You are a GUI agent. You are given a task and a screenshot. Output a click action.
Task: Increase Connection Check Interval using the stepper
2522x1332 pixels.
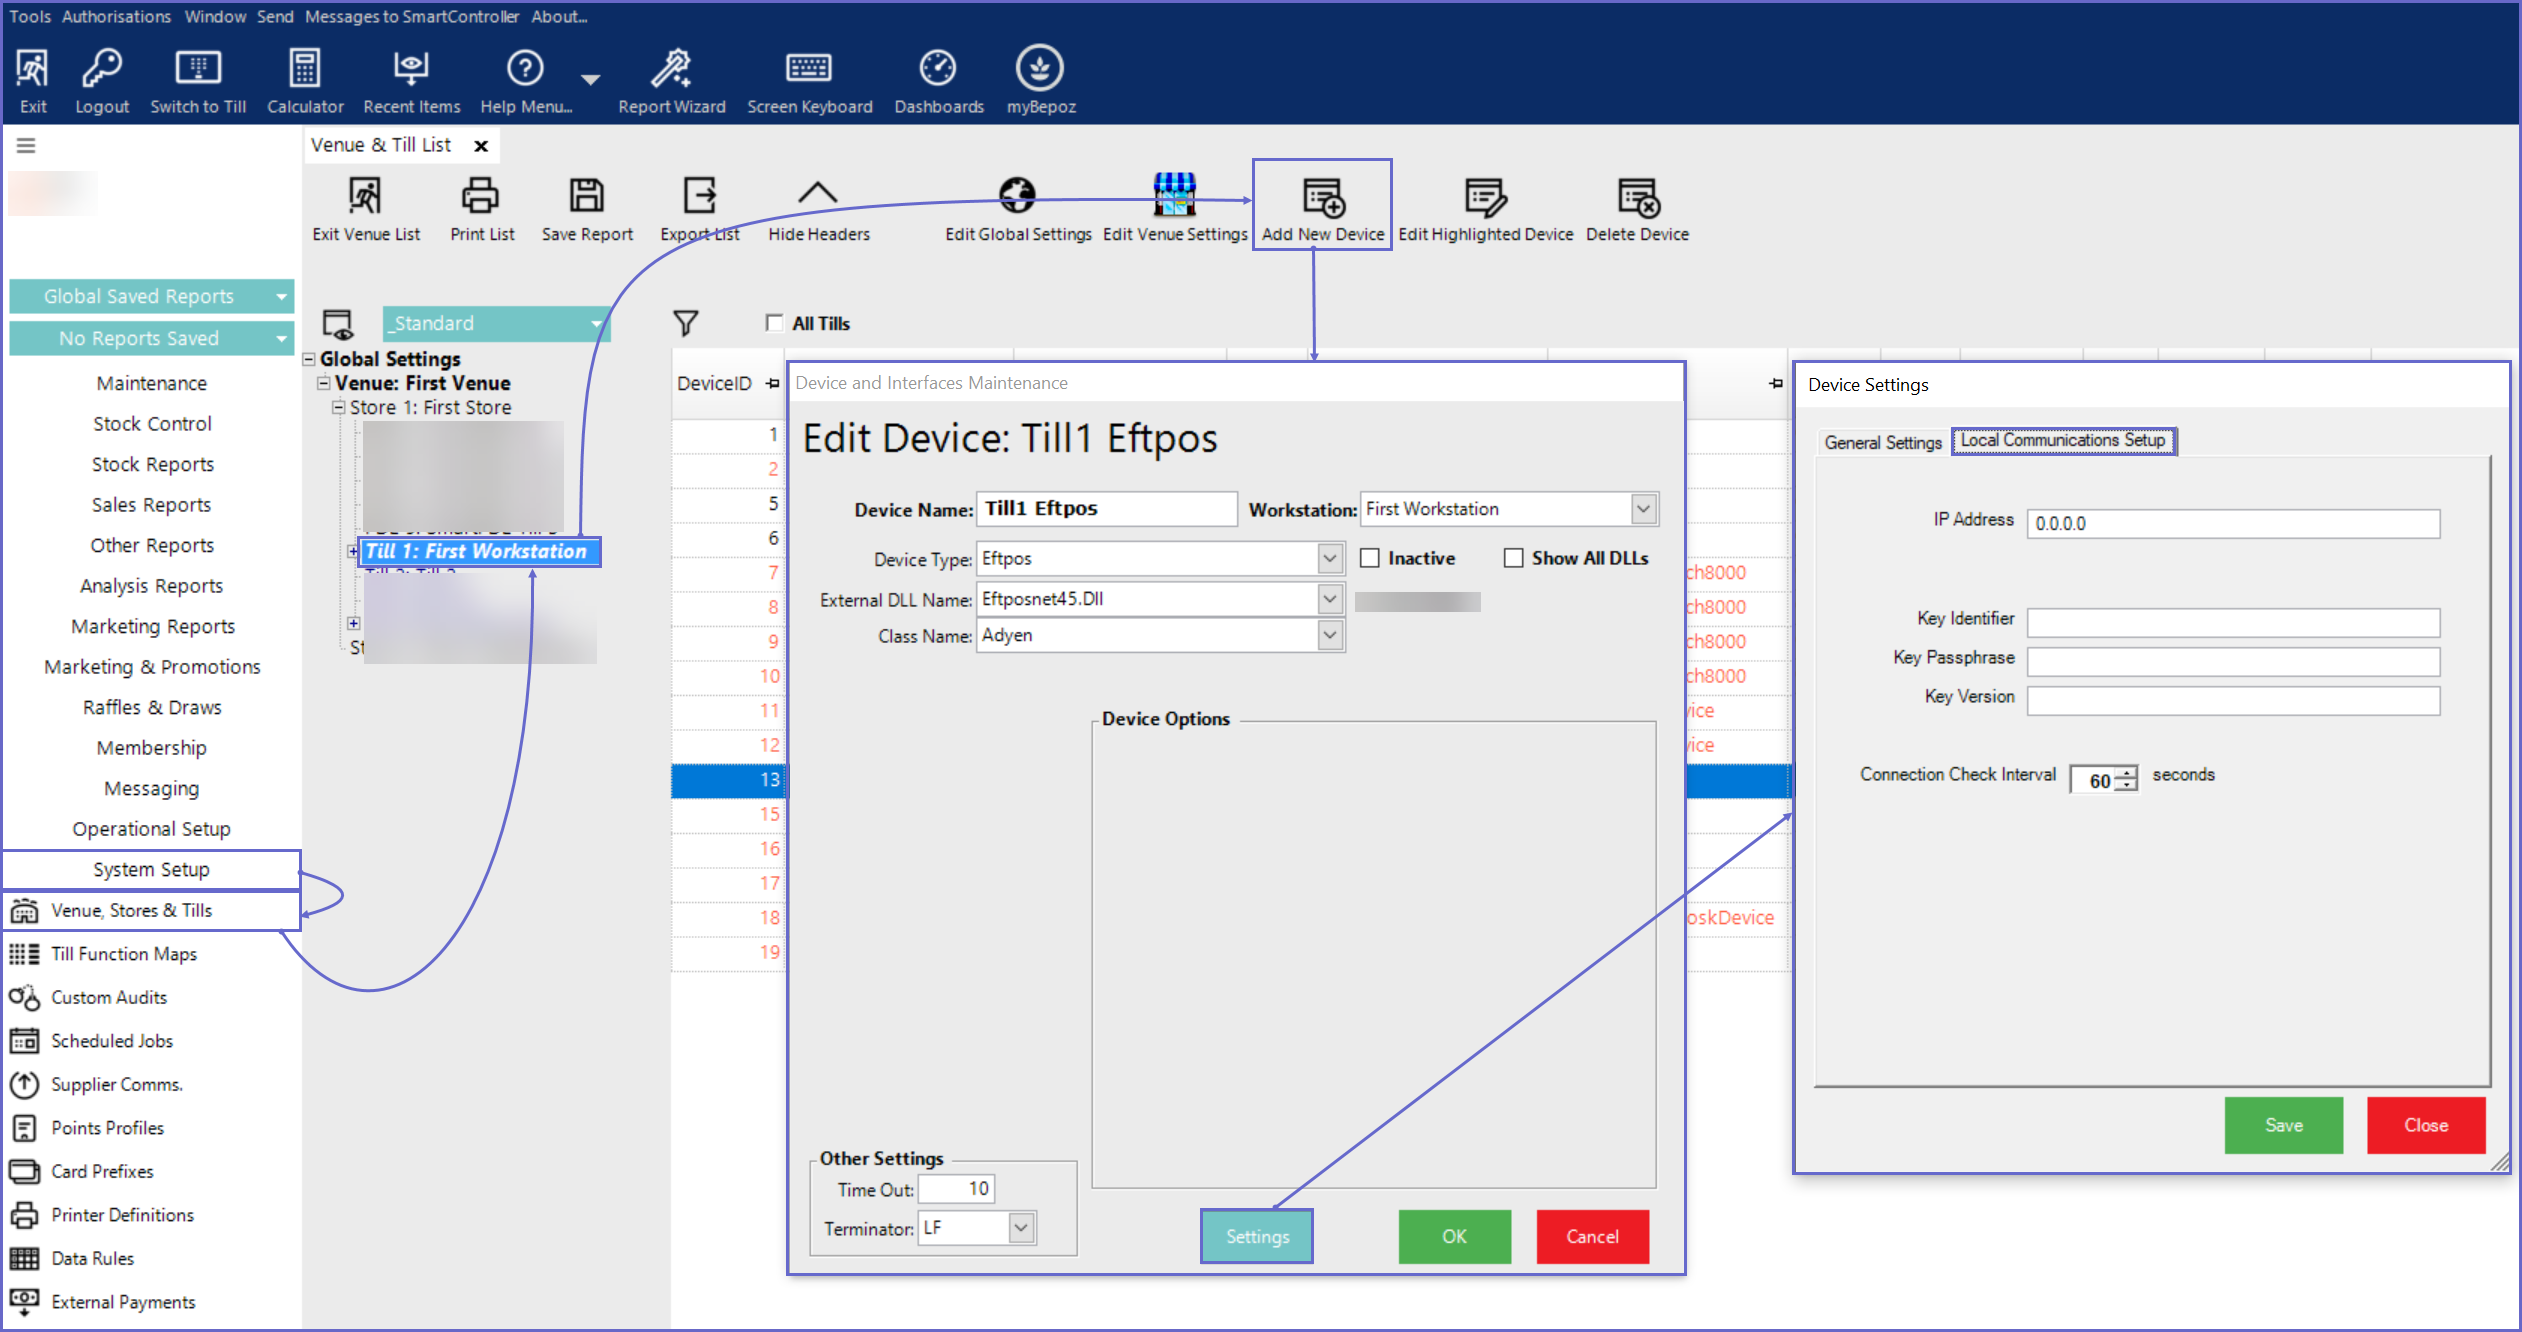tap(2127, 774)
